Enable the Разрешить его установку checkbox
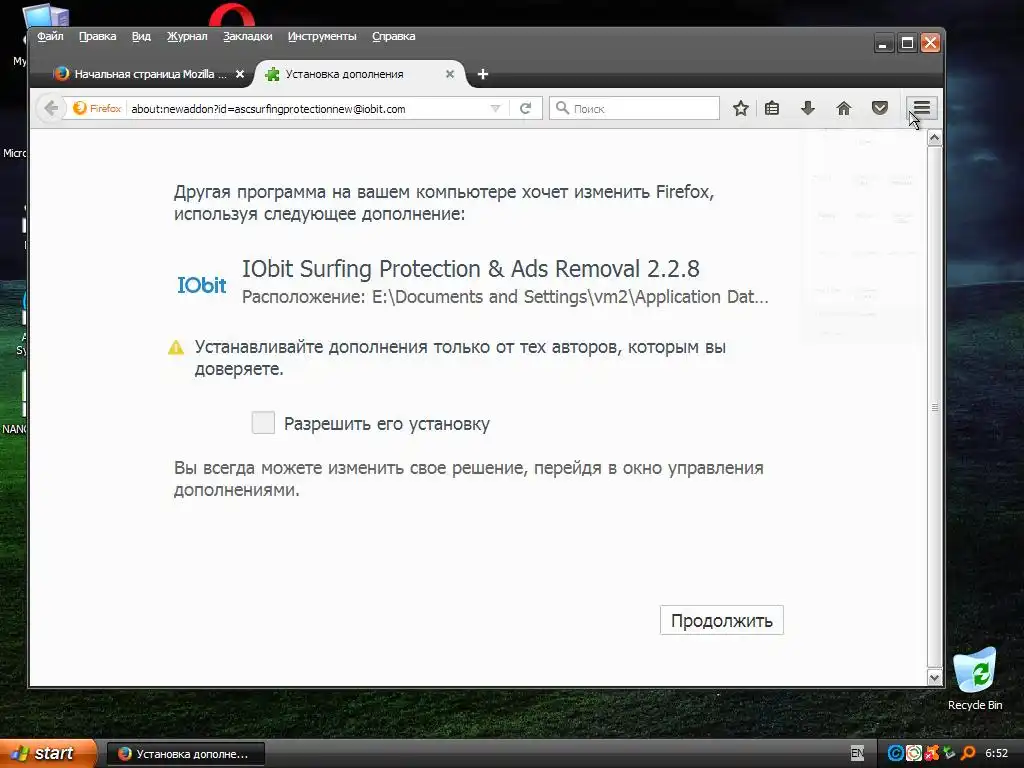Screen dimensions: 1024x768 click(263, 423)
